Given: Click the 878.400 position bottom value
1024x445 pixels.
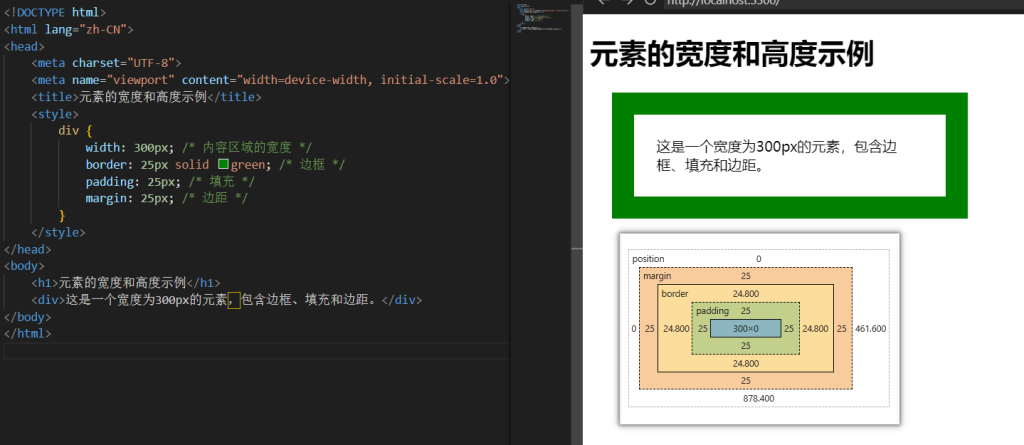Looking at the screenshot, I should pos(758,398).
